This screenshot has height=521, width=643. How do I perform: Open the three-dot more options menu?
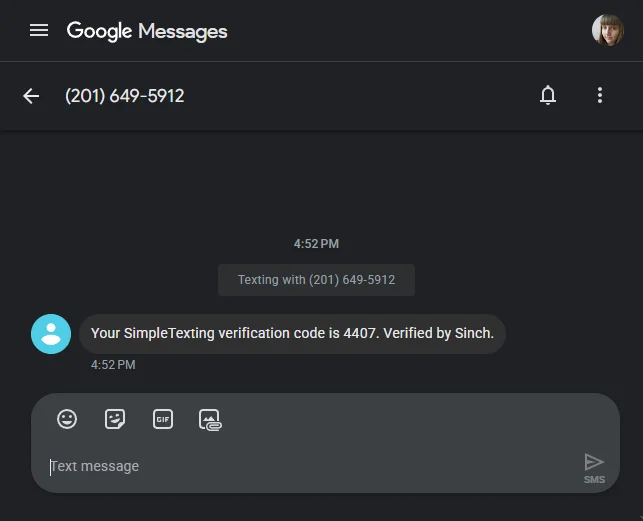pyautogui.click(x=600, y=96)
